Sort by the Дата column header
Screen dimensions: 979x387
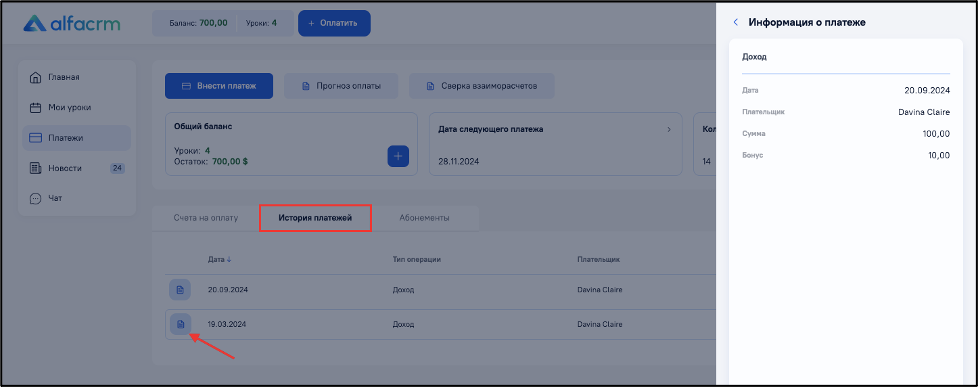tap(219, 259)
